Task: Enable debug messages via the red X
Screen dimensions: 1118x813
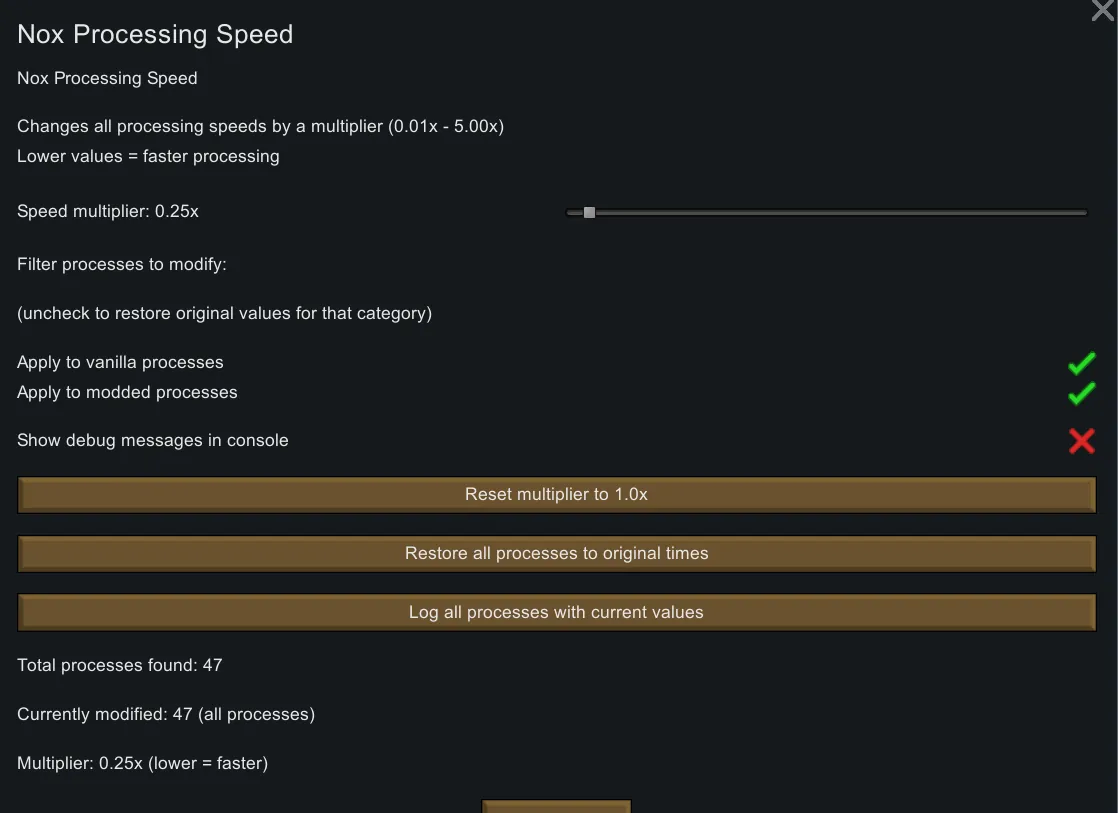Action: [1081, 441]
